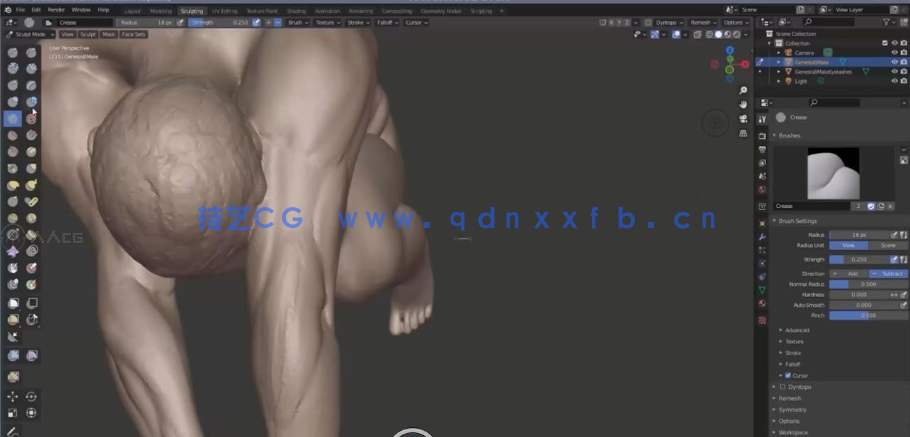Open the Object Data green triangle tab
910x437 pixels.
click(762, 290)
